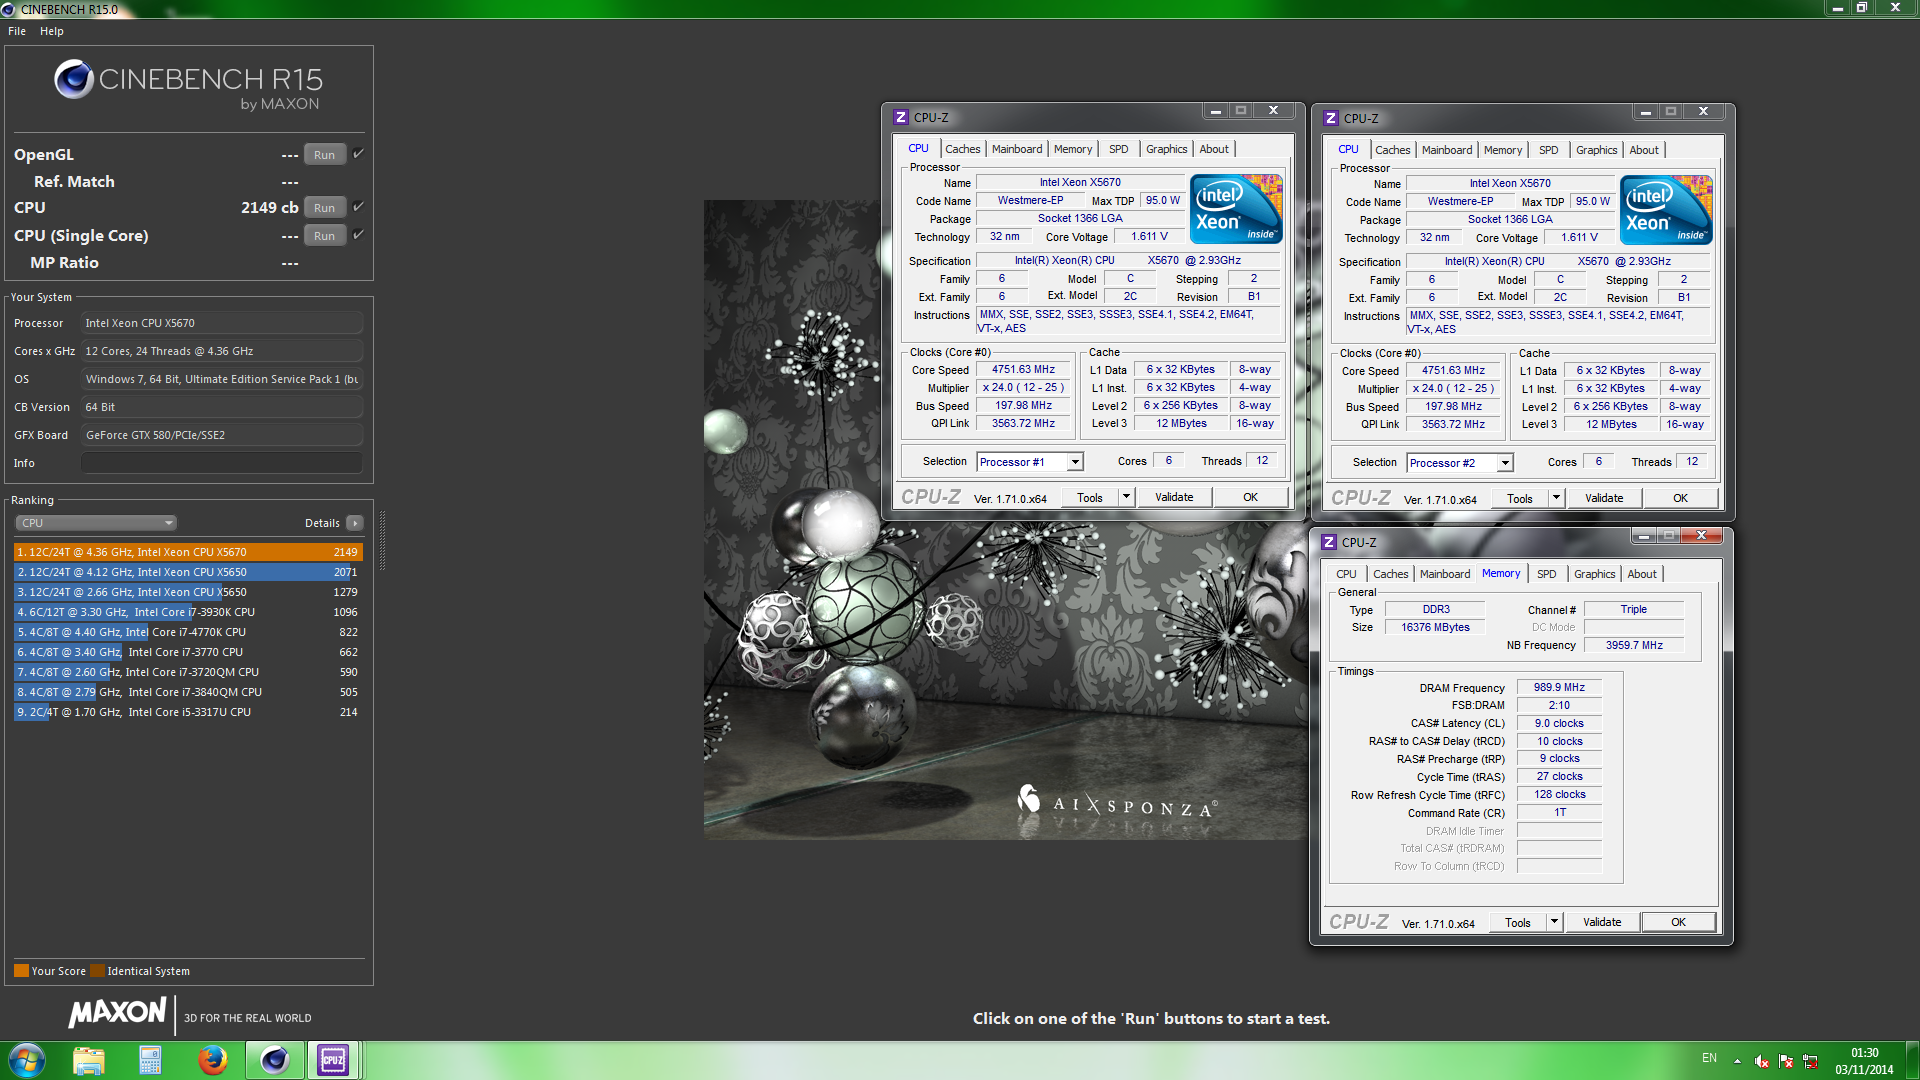This screenshot has width=1920, height=1080.
Task: Click the Show Desktop strip
Action: click(1912, 1060)
